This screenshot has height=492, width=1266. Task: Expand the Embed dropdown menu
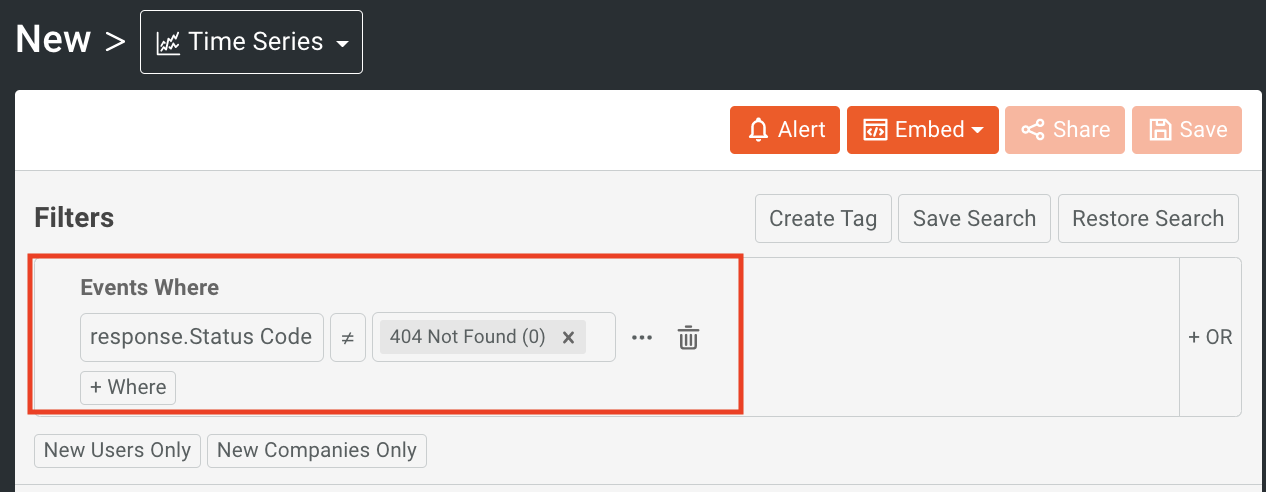point(980,130)
